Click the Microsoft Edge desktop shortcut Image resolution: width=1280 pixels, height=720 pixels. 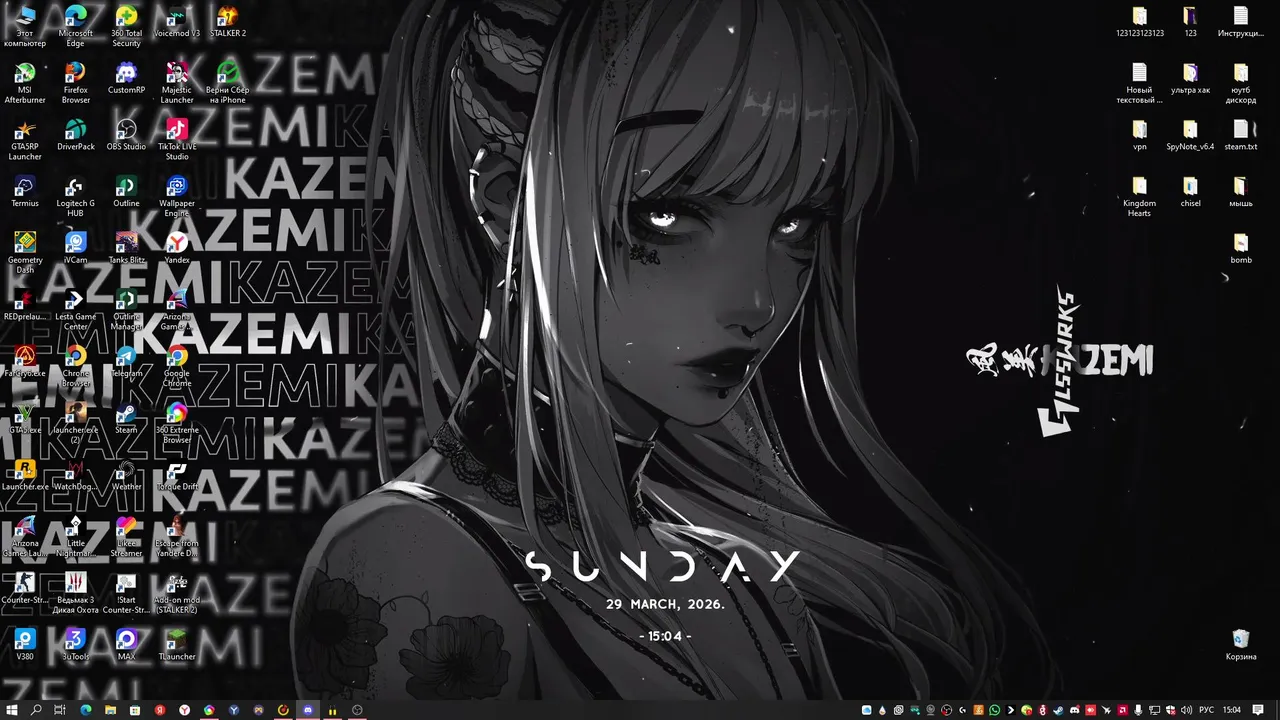point(76,26)
